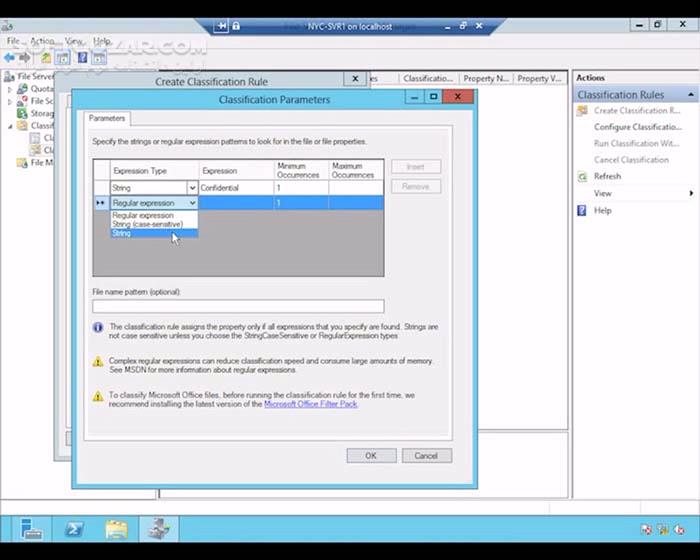
Task: Click the File Server Resource Manager taskbar icon
Action: 159,529
